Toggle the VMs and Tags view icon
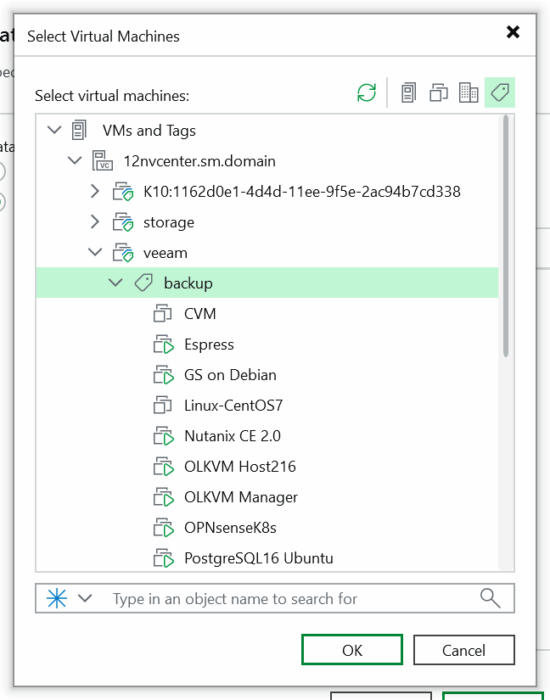The width and height of the screenshot is (550, 700). pyautogui.click(x=500, y=93)
